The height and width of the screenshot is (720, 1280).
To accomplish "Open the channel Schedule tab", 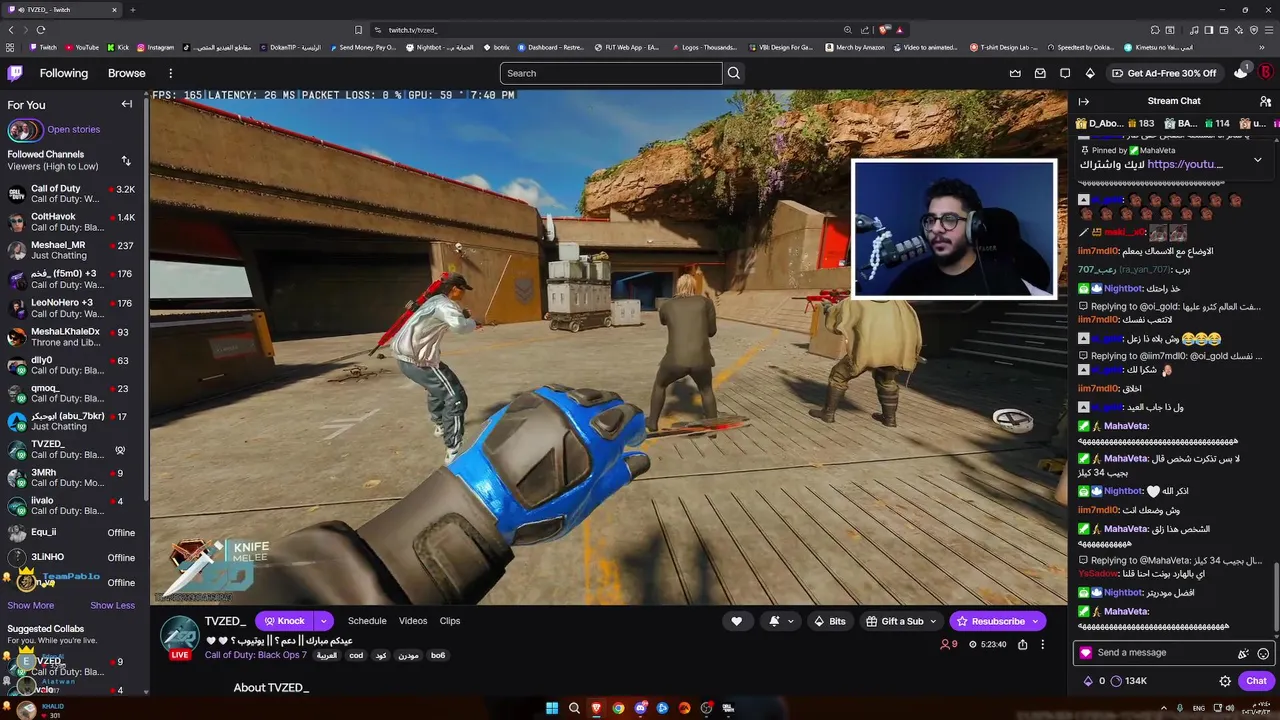I will click(x=367, y=621).
